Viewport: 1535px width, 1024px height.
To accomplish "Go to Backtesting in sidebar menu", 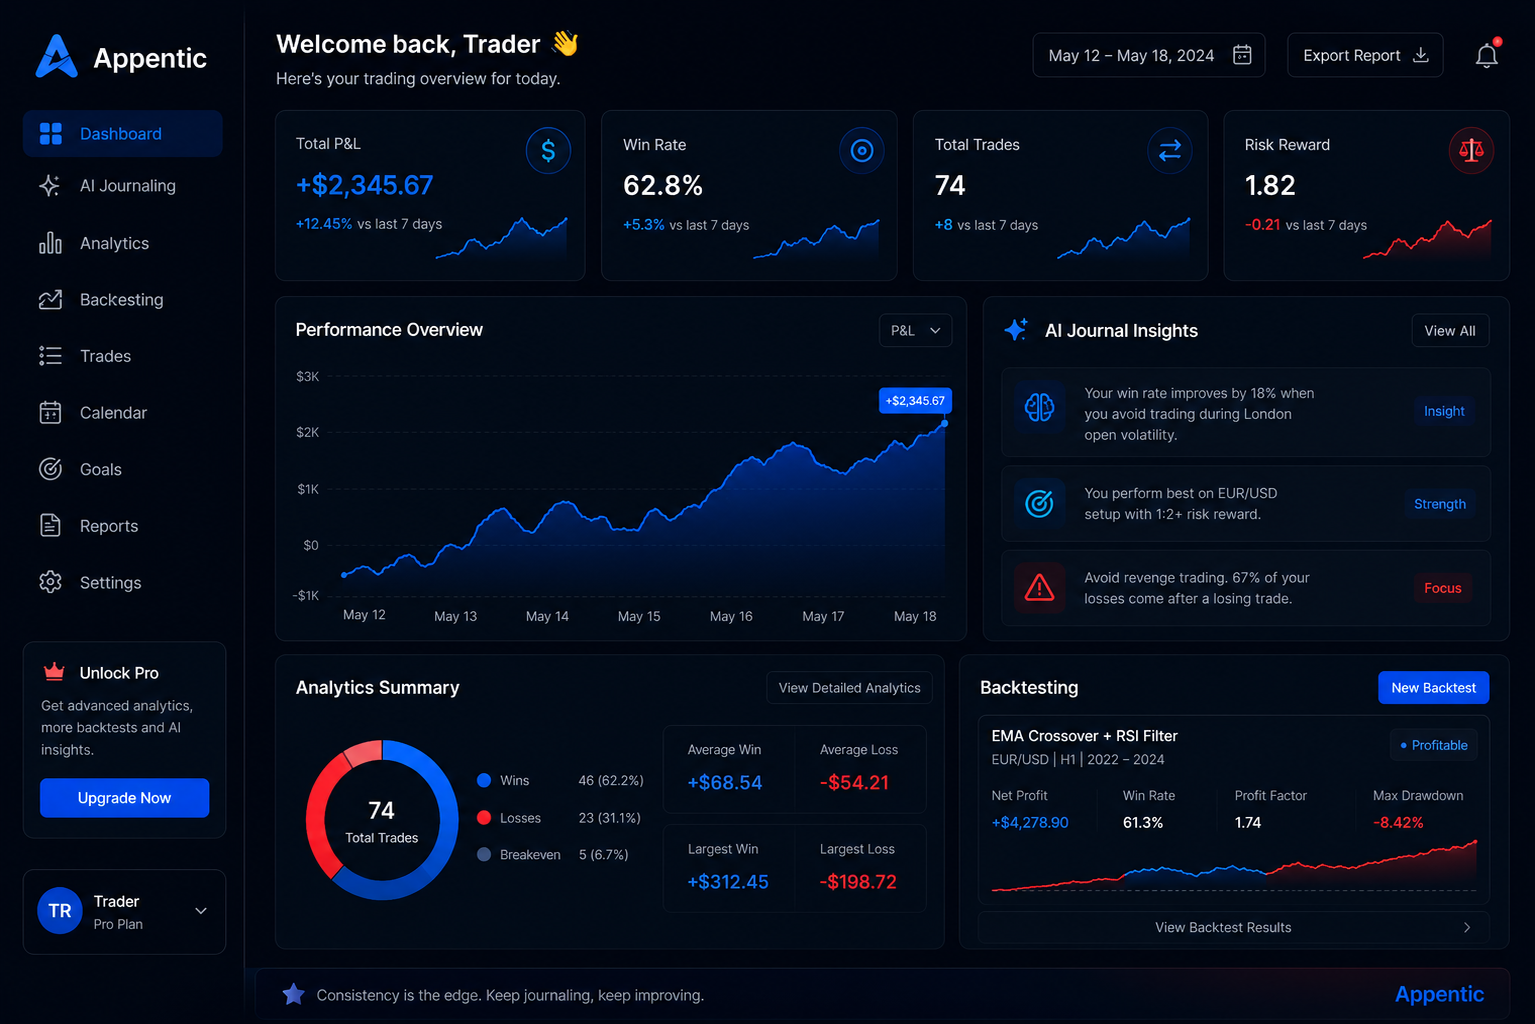I will pos(123,300).
